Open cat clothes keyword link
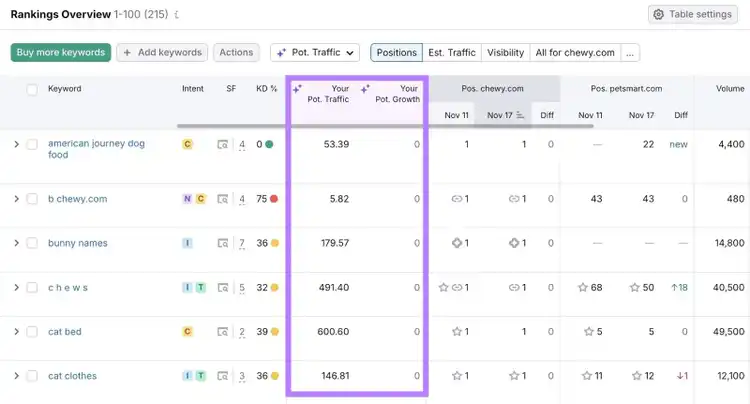 coord(72,376)
